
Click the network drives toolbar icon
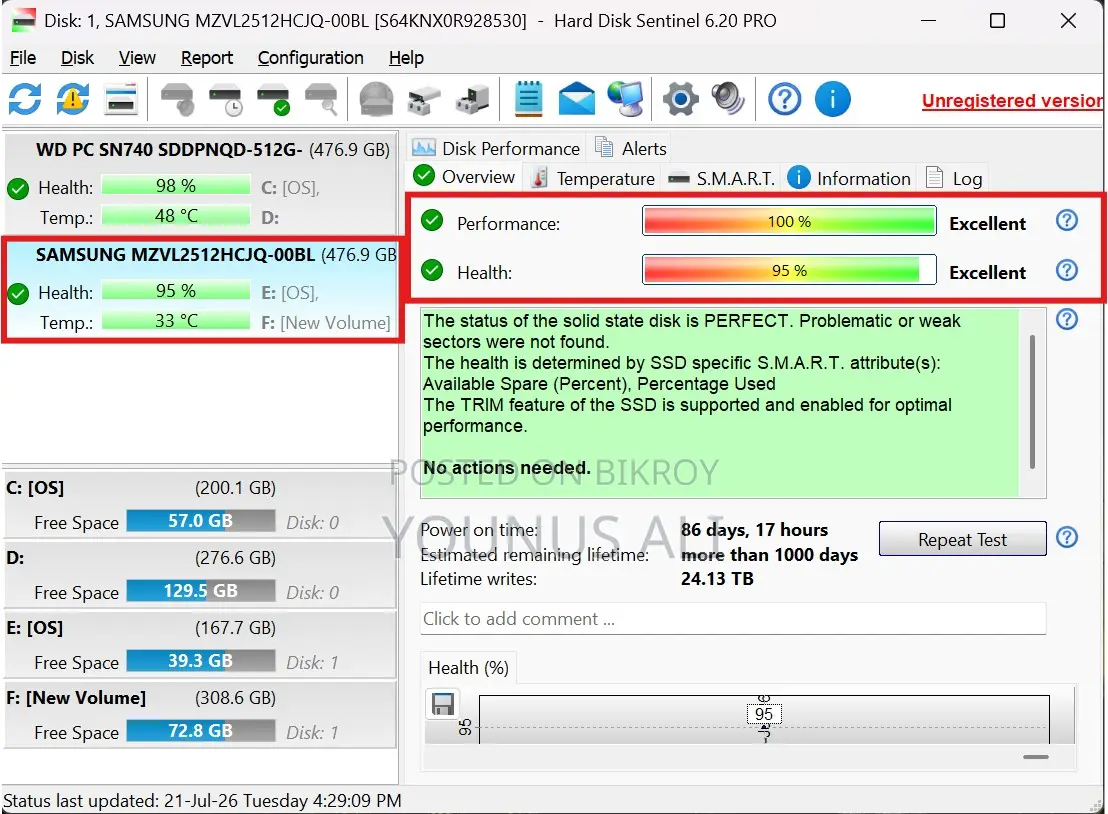pyautogui.click(x=424, y=99)
